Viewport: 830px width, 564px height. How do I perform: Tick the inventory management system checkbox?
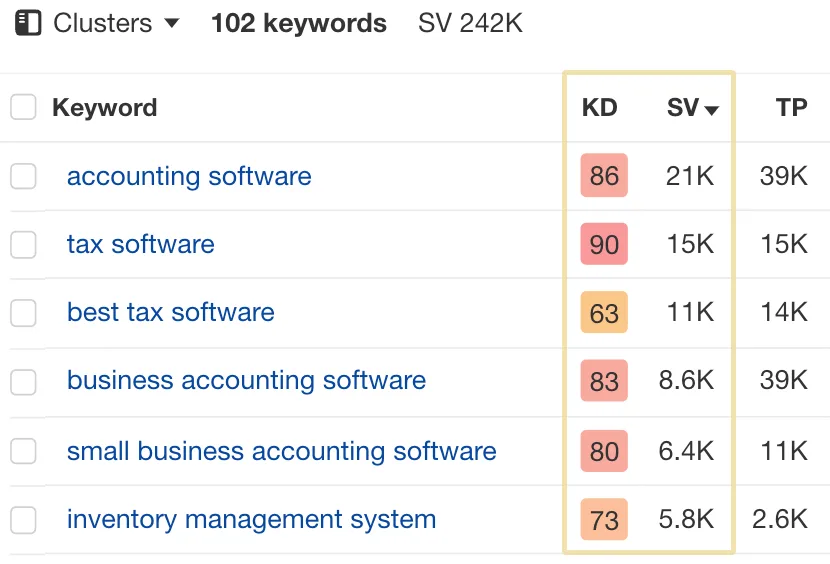[23, 520]
